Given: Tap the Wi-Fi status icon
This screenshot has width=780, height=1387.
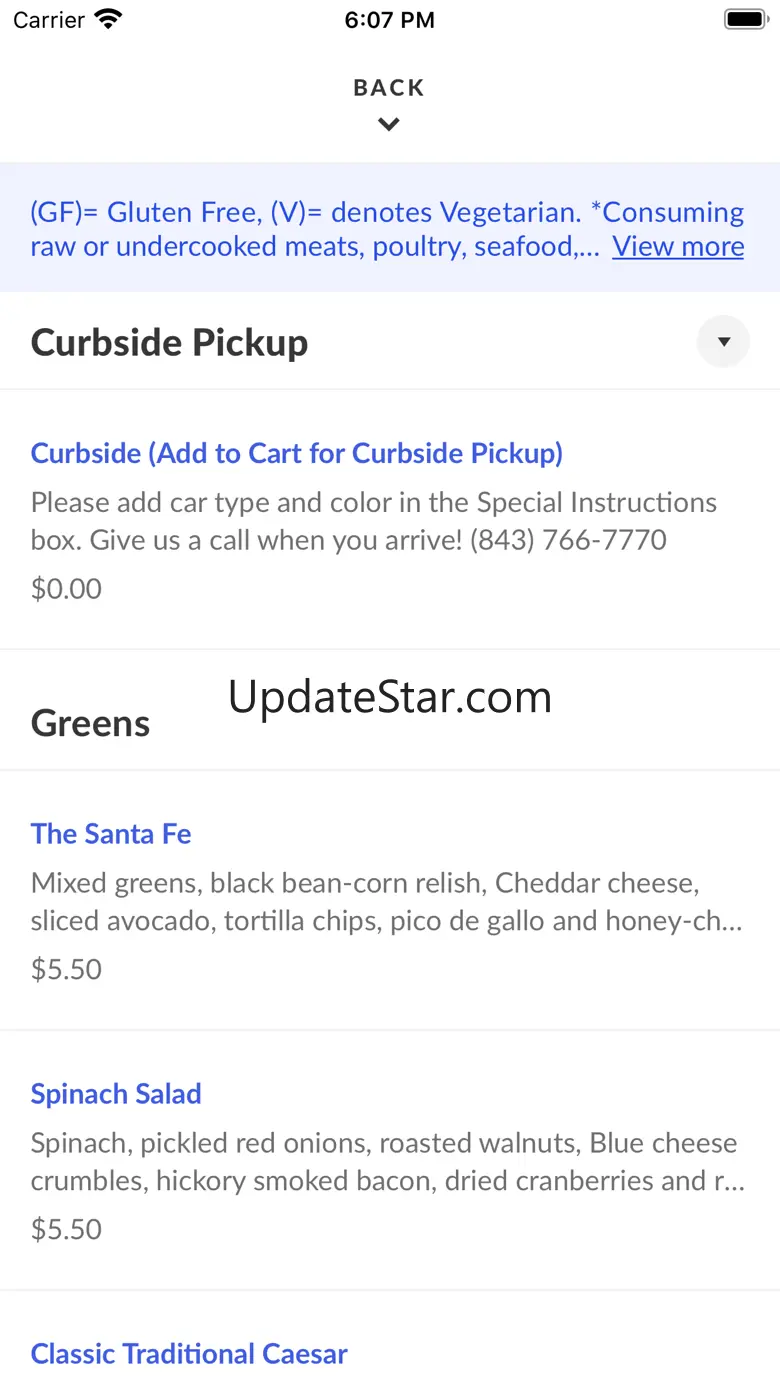Looking at the screenshot, I should tap(108, 20).
